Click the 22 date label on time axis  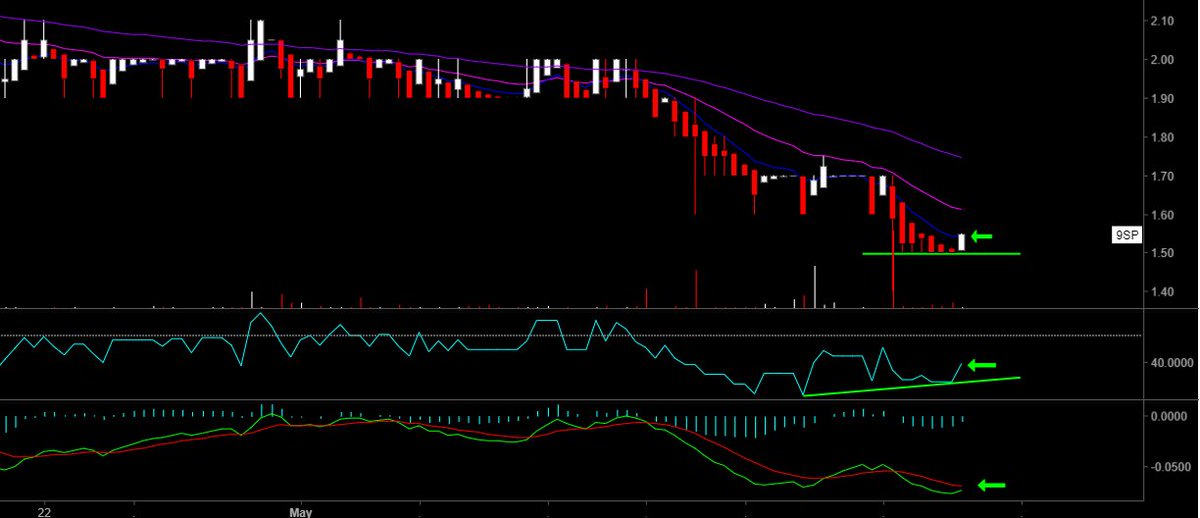(x=44, y=512)
